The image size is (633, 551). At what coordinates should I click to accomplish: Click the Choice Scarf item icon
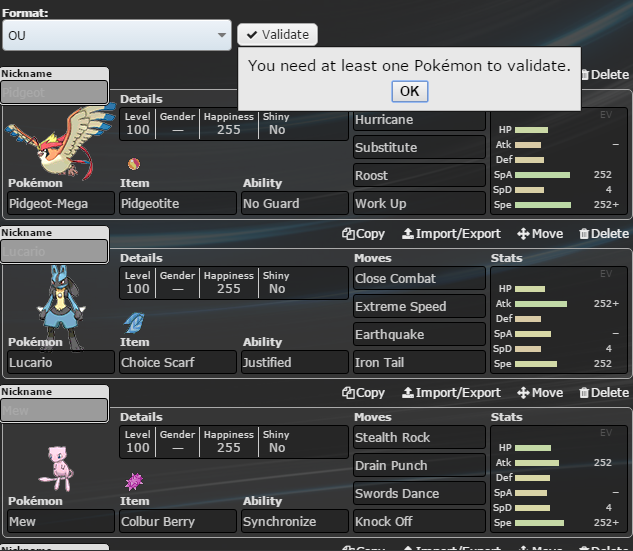click(x=134, y=323)
